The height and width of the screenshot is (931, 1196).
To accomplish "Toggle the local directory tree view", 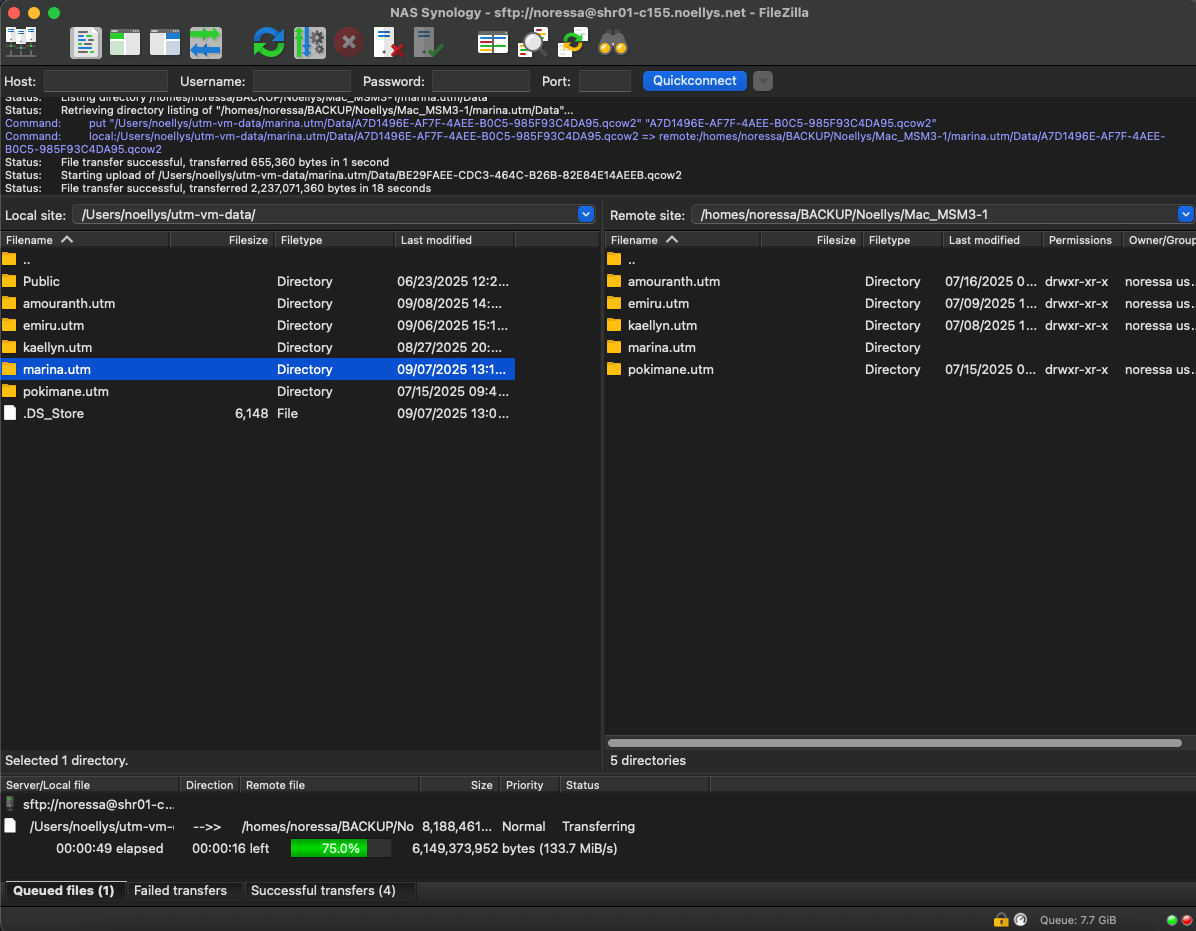I will click(x=125, y=42).
